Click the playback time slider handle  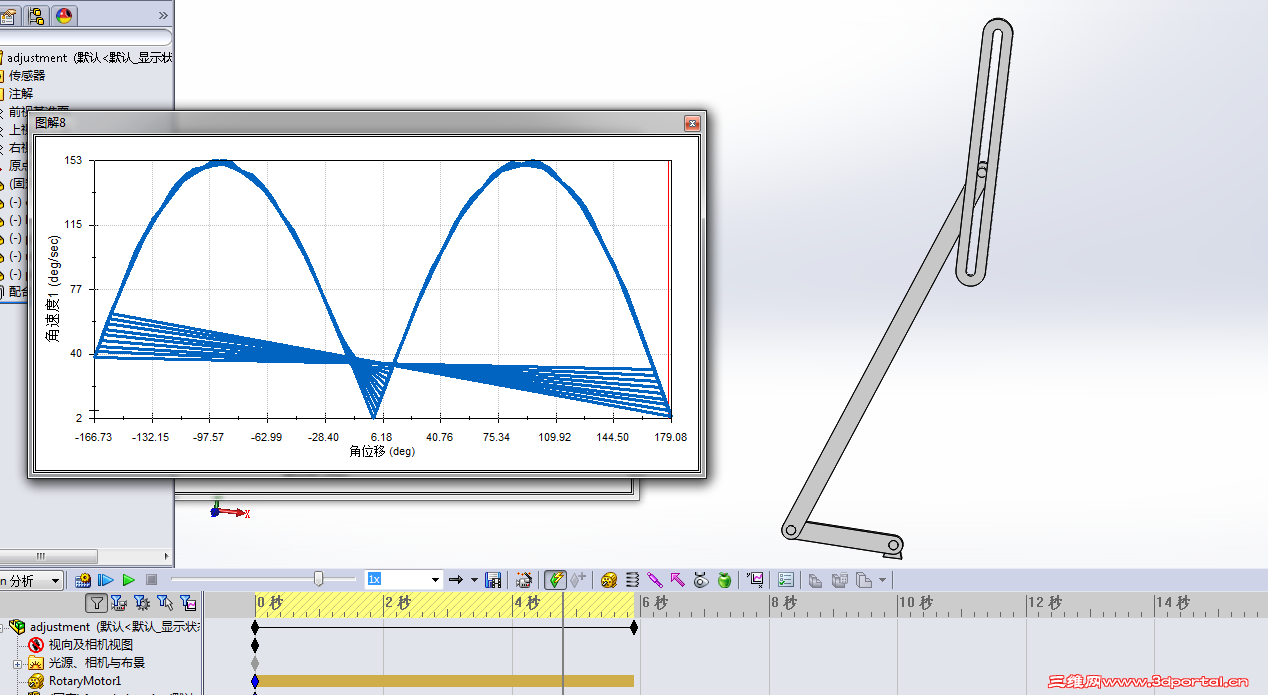[x=319, y=579]
